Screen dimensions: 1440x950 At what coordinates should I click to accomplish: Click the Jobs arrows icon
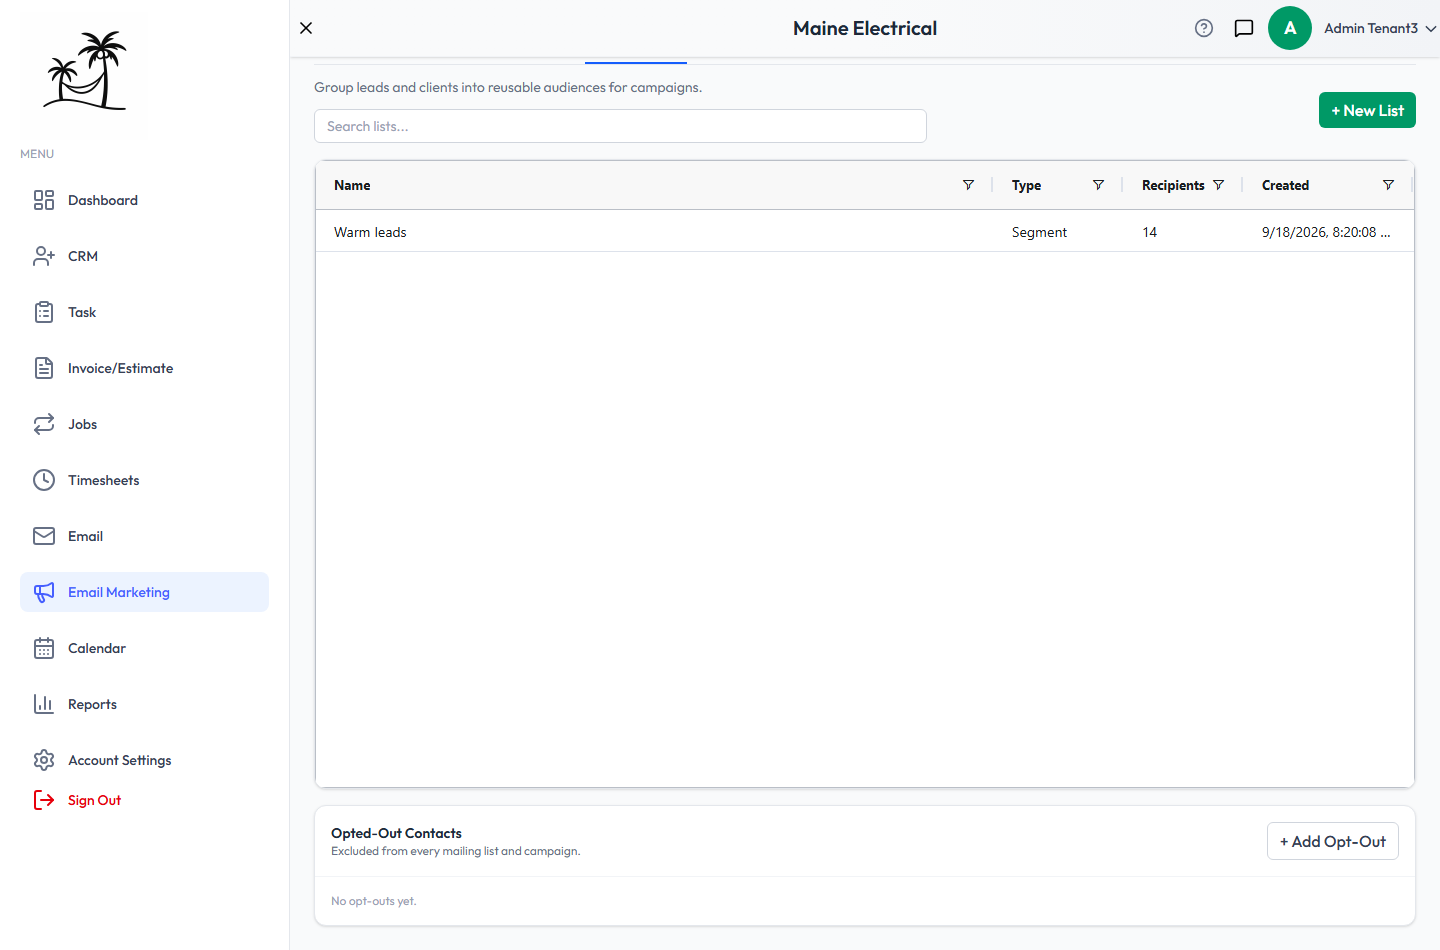tap(44, 424)
